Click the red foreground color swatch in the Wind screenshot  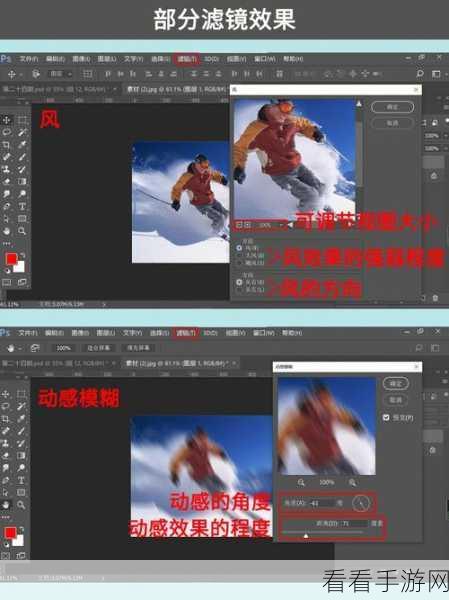pyautogui.click(x=11, y=259)
